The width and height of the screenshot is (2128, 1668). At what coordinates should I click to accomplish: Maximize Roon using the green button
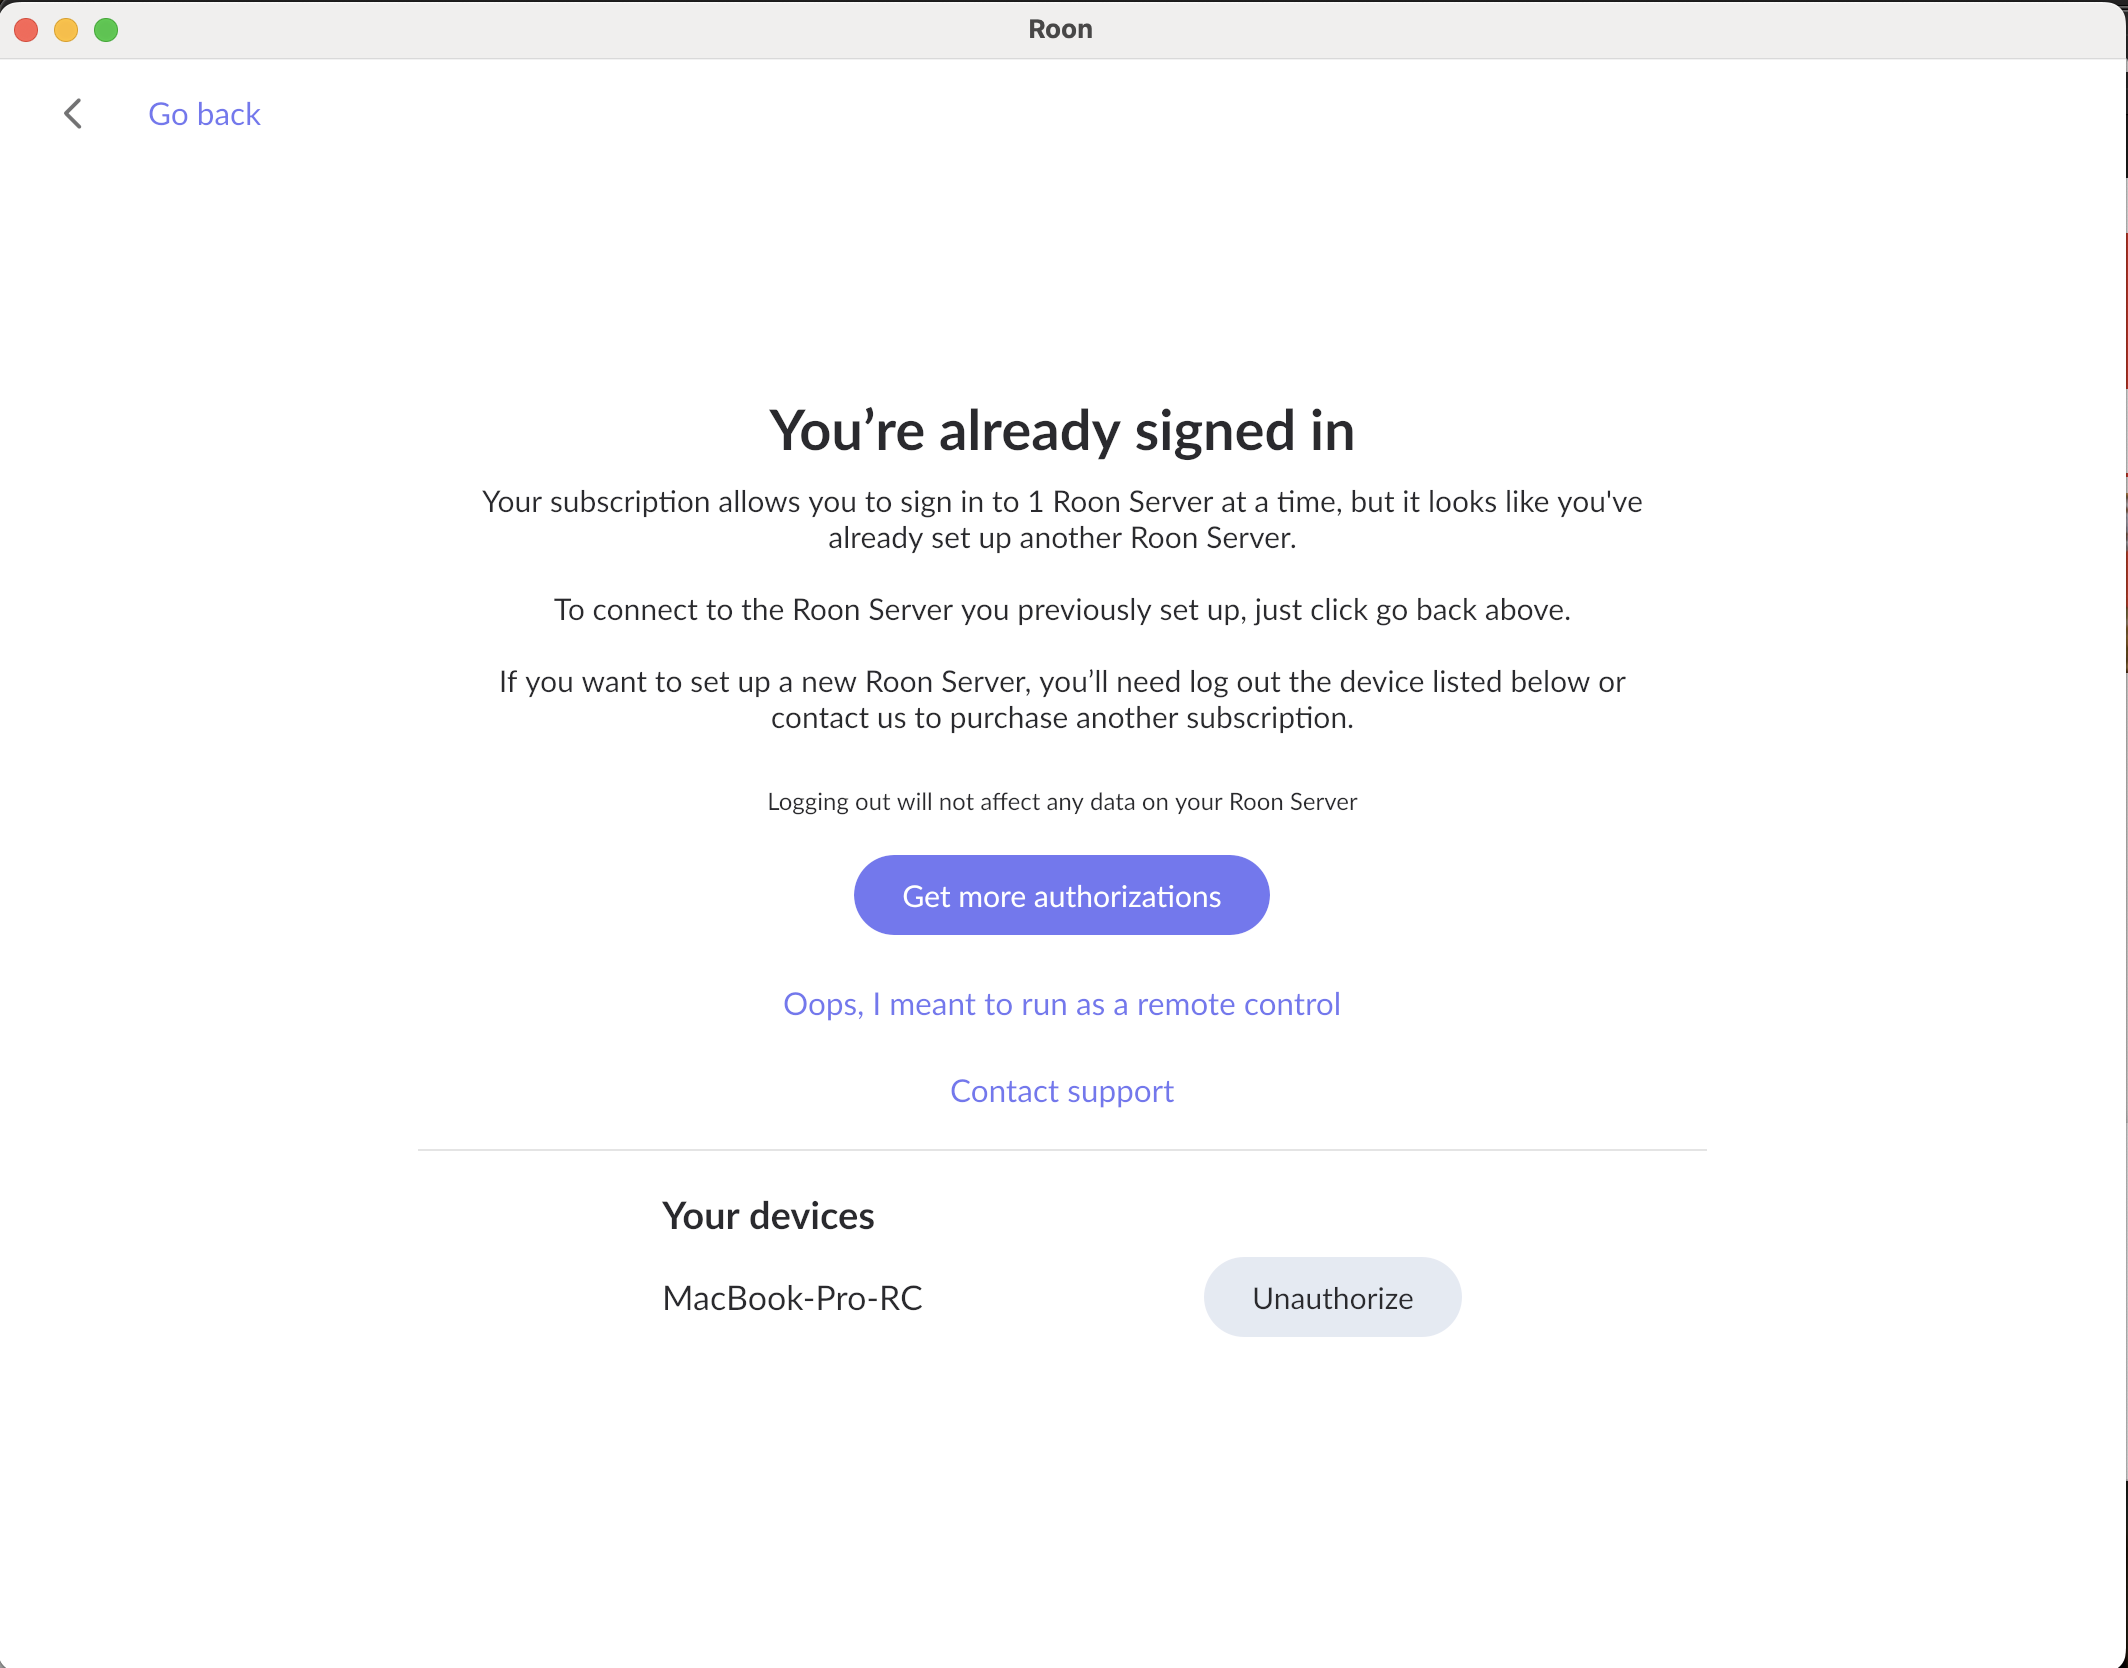tap(106, 30)
